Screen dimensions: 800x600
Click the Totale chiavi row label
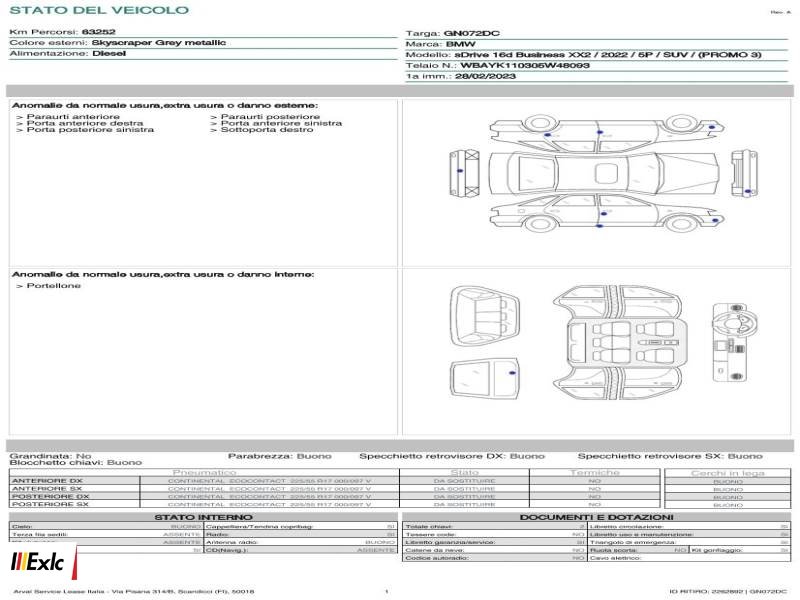coord(429,527)
